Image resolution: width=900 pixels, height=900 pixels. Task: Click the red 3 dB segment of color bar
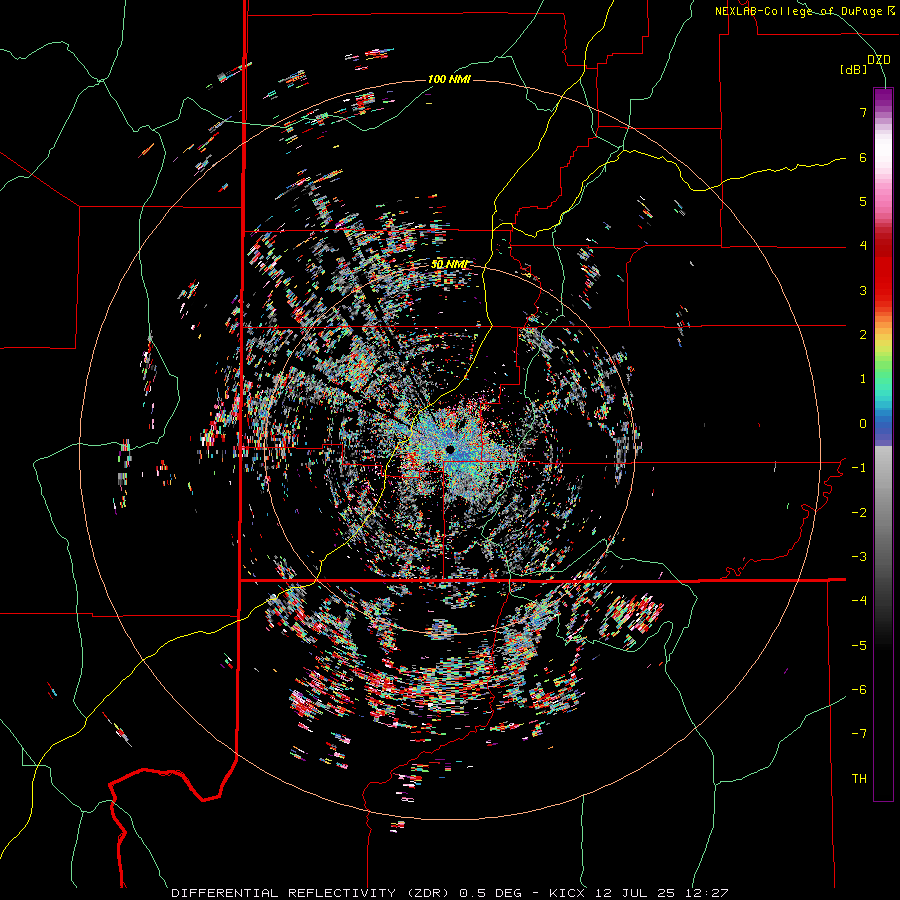(883, 290)
